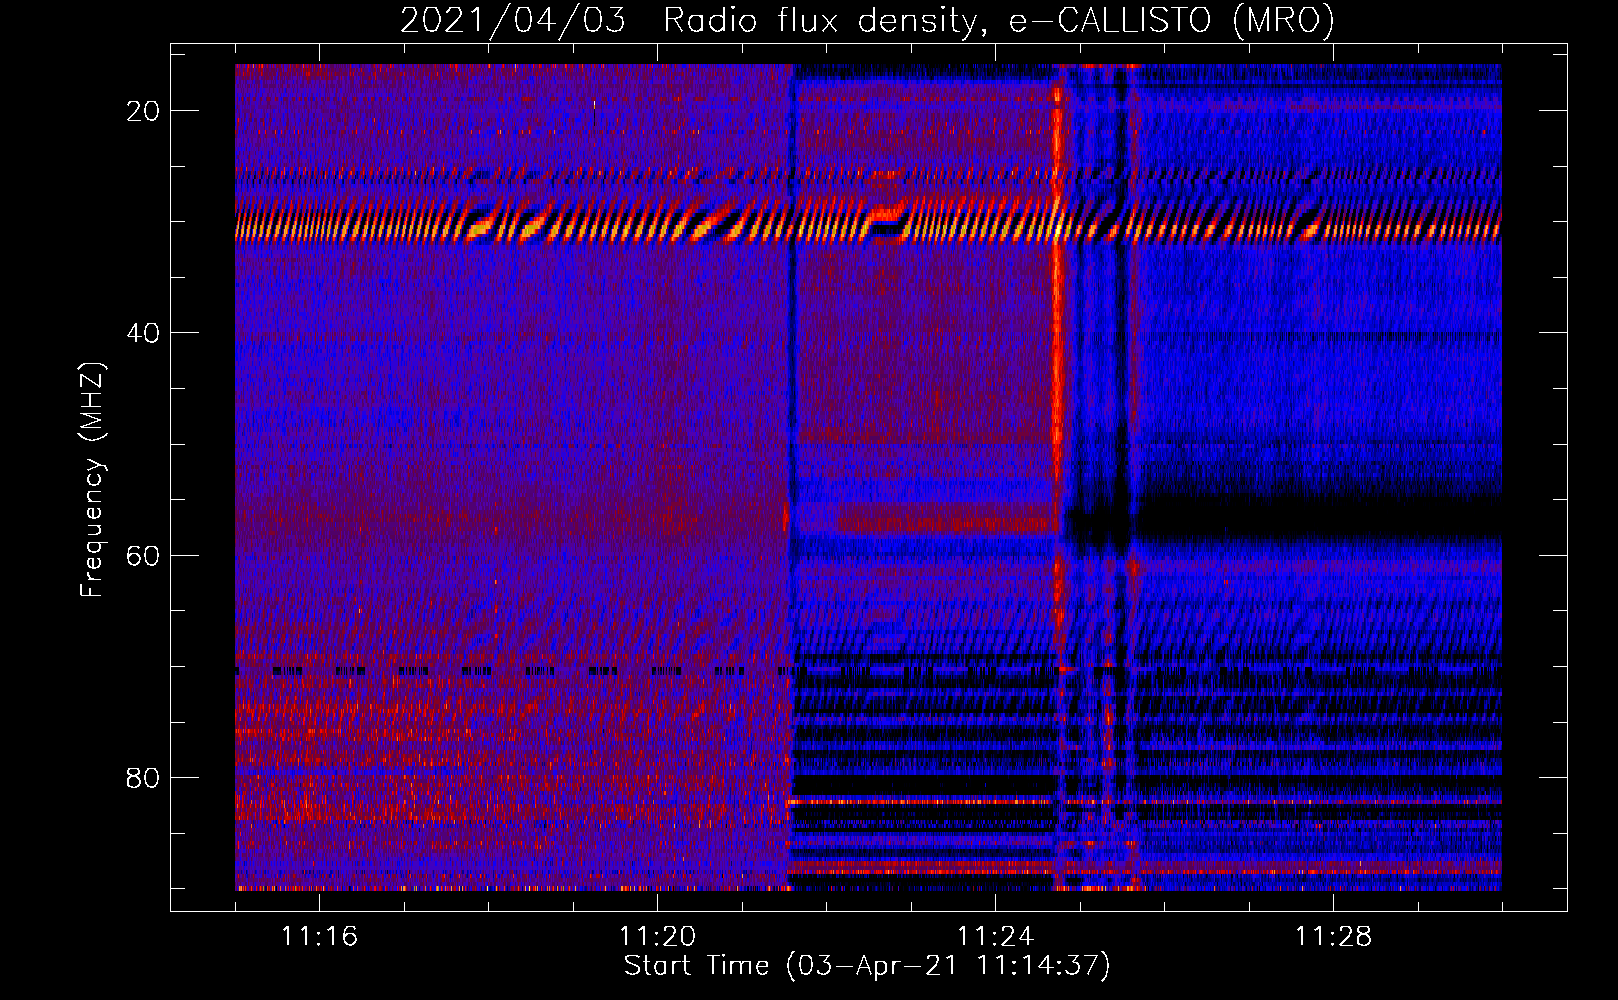Click the 'Frequency (MHZ)' axis label

coord(92,480)
